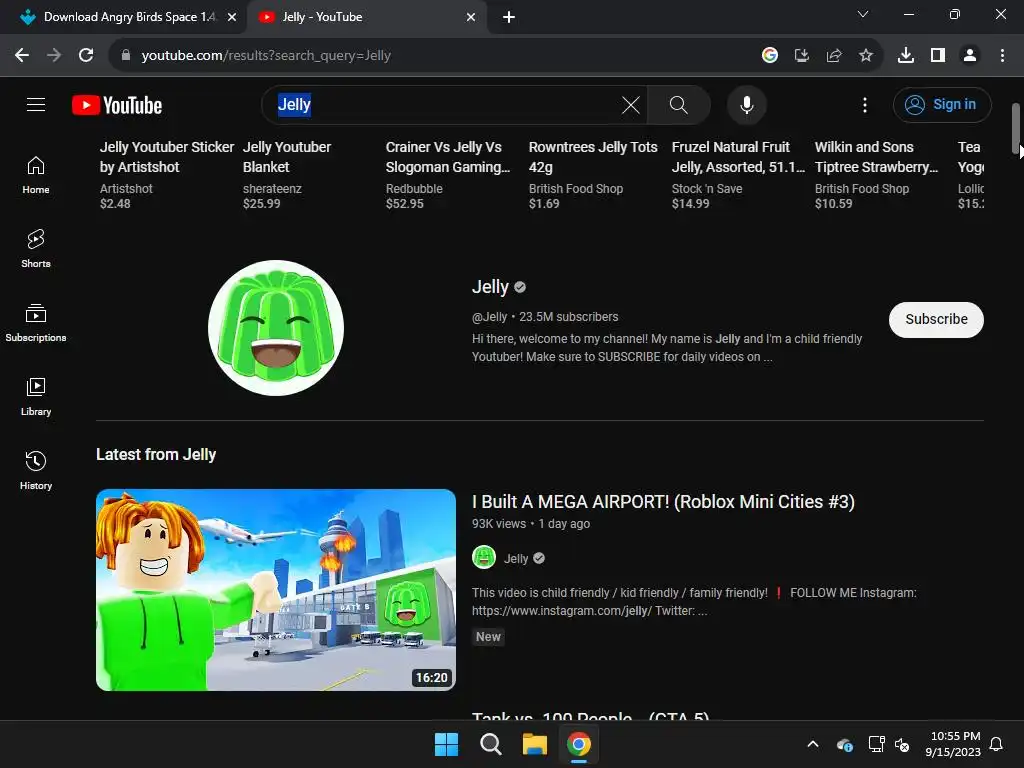Close the Angry Birds Space tab
The image size is (1024, 768).
pos(232,17)
